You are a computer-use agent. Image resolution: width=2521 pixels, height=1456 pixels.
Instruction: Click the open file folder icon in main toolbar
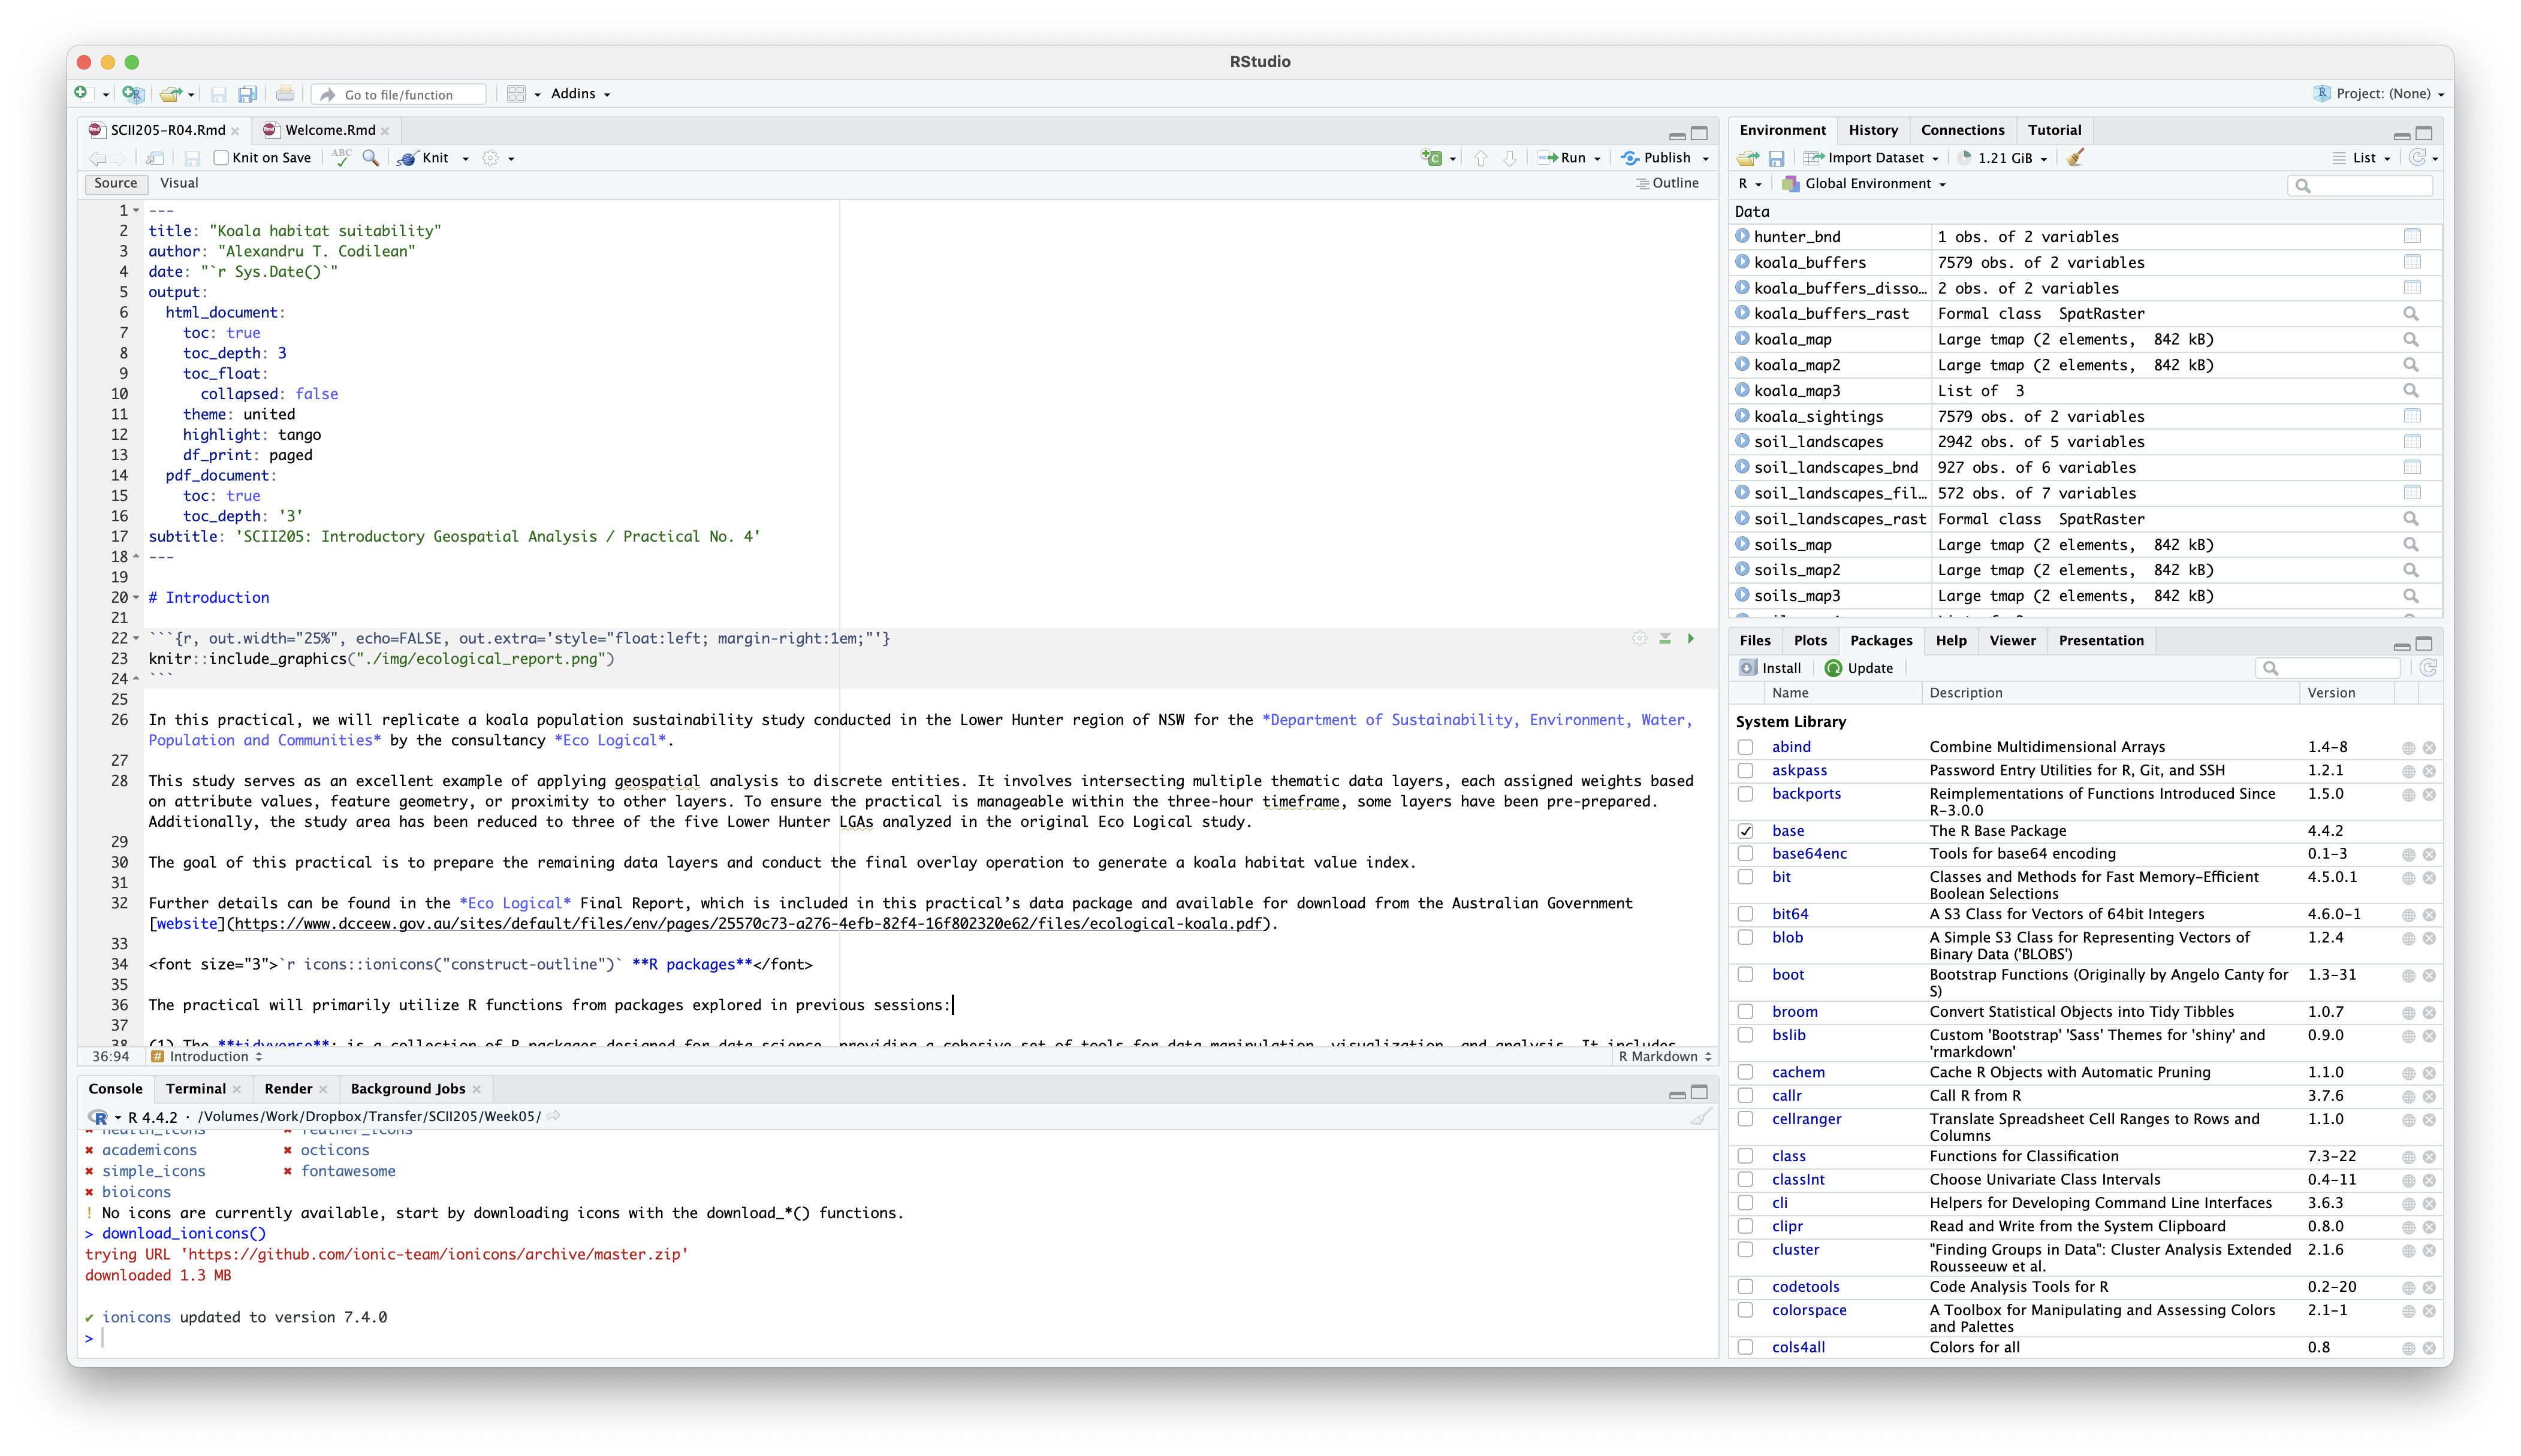[170, 94]
